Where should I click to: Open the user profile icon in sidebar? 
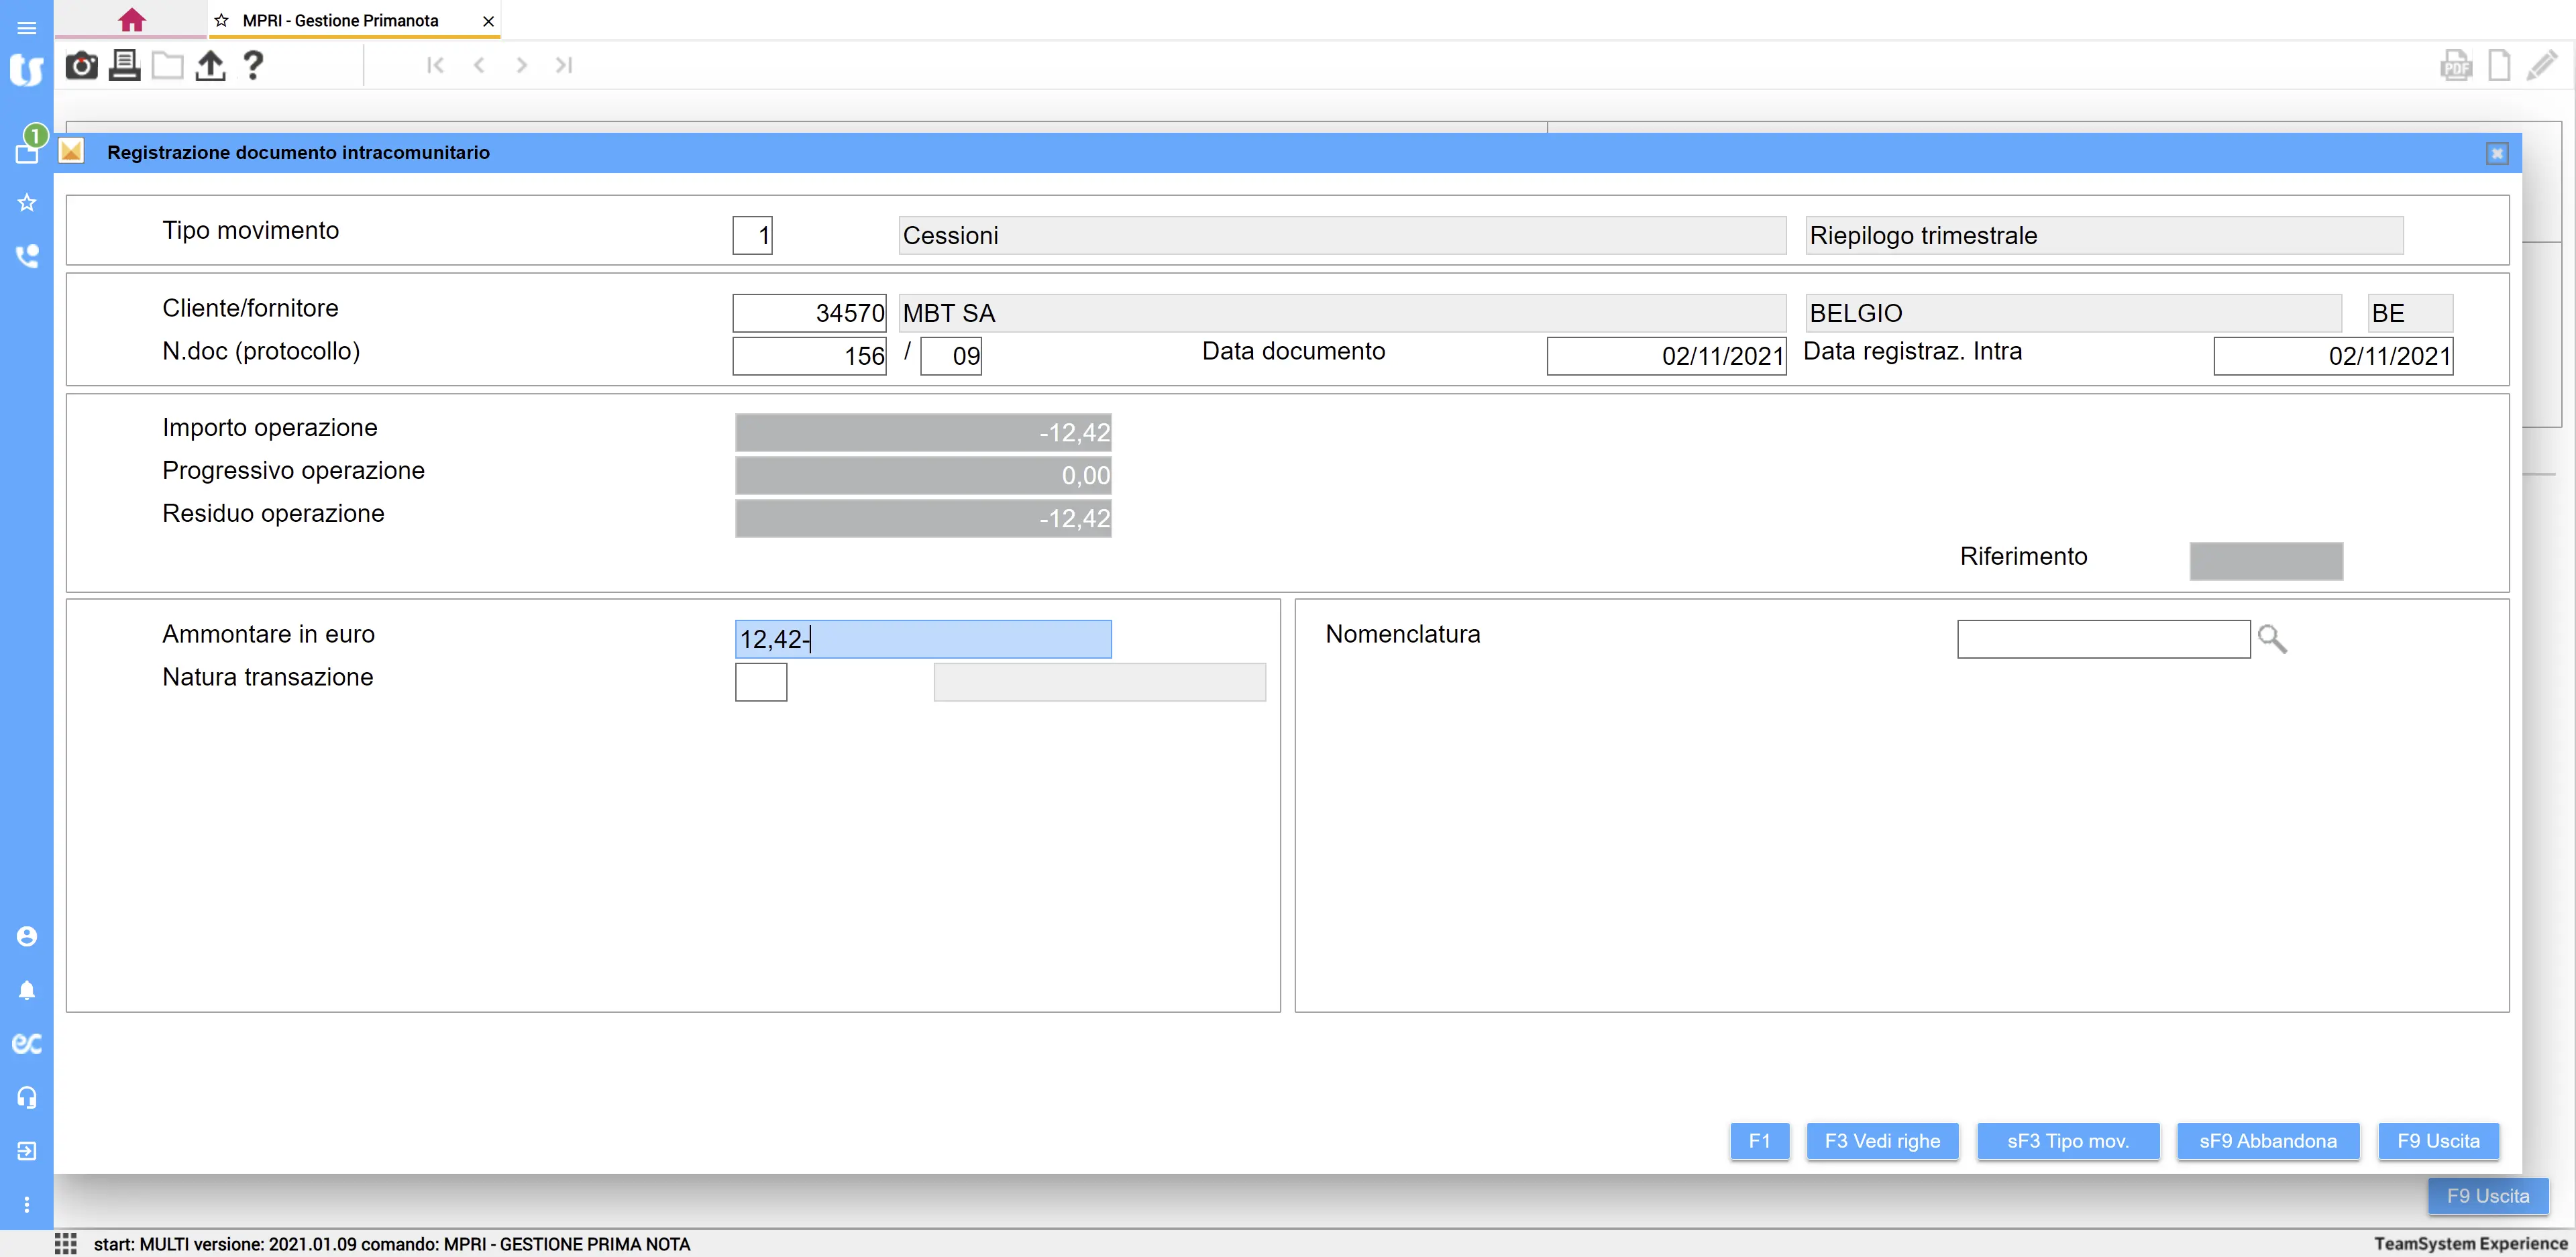27,936
